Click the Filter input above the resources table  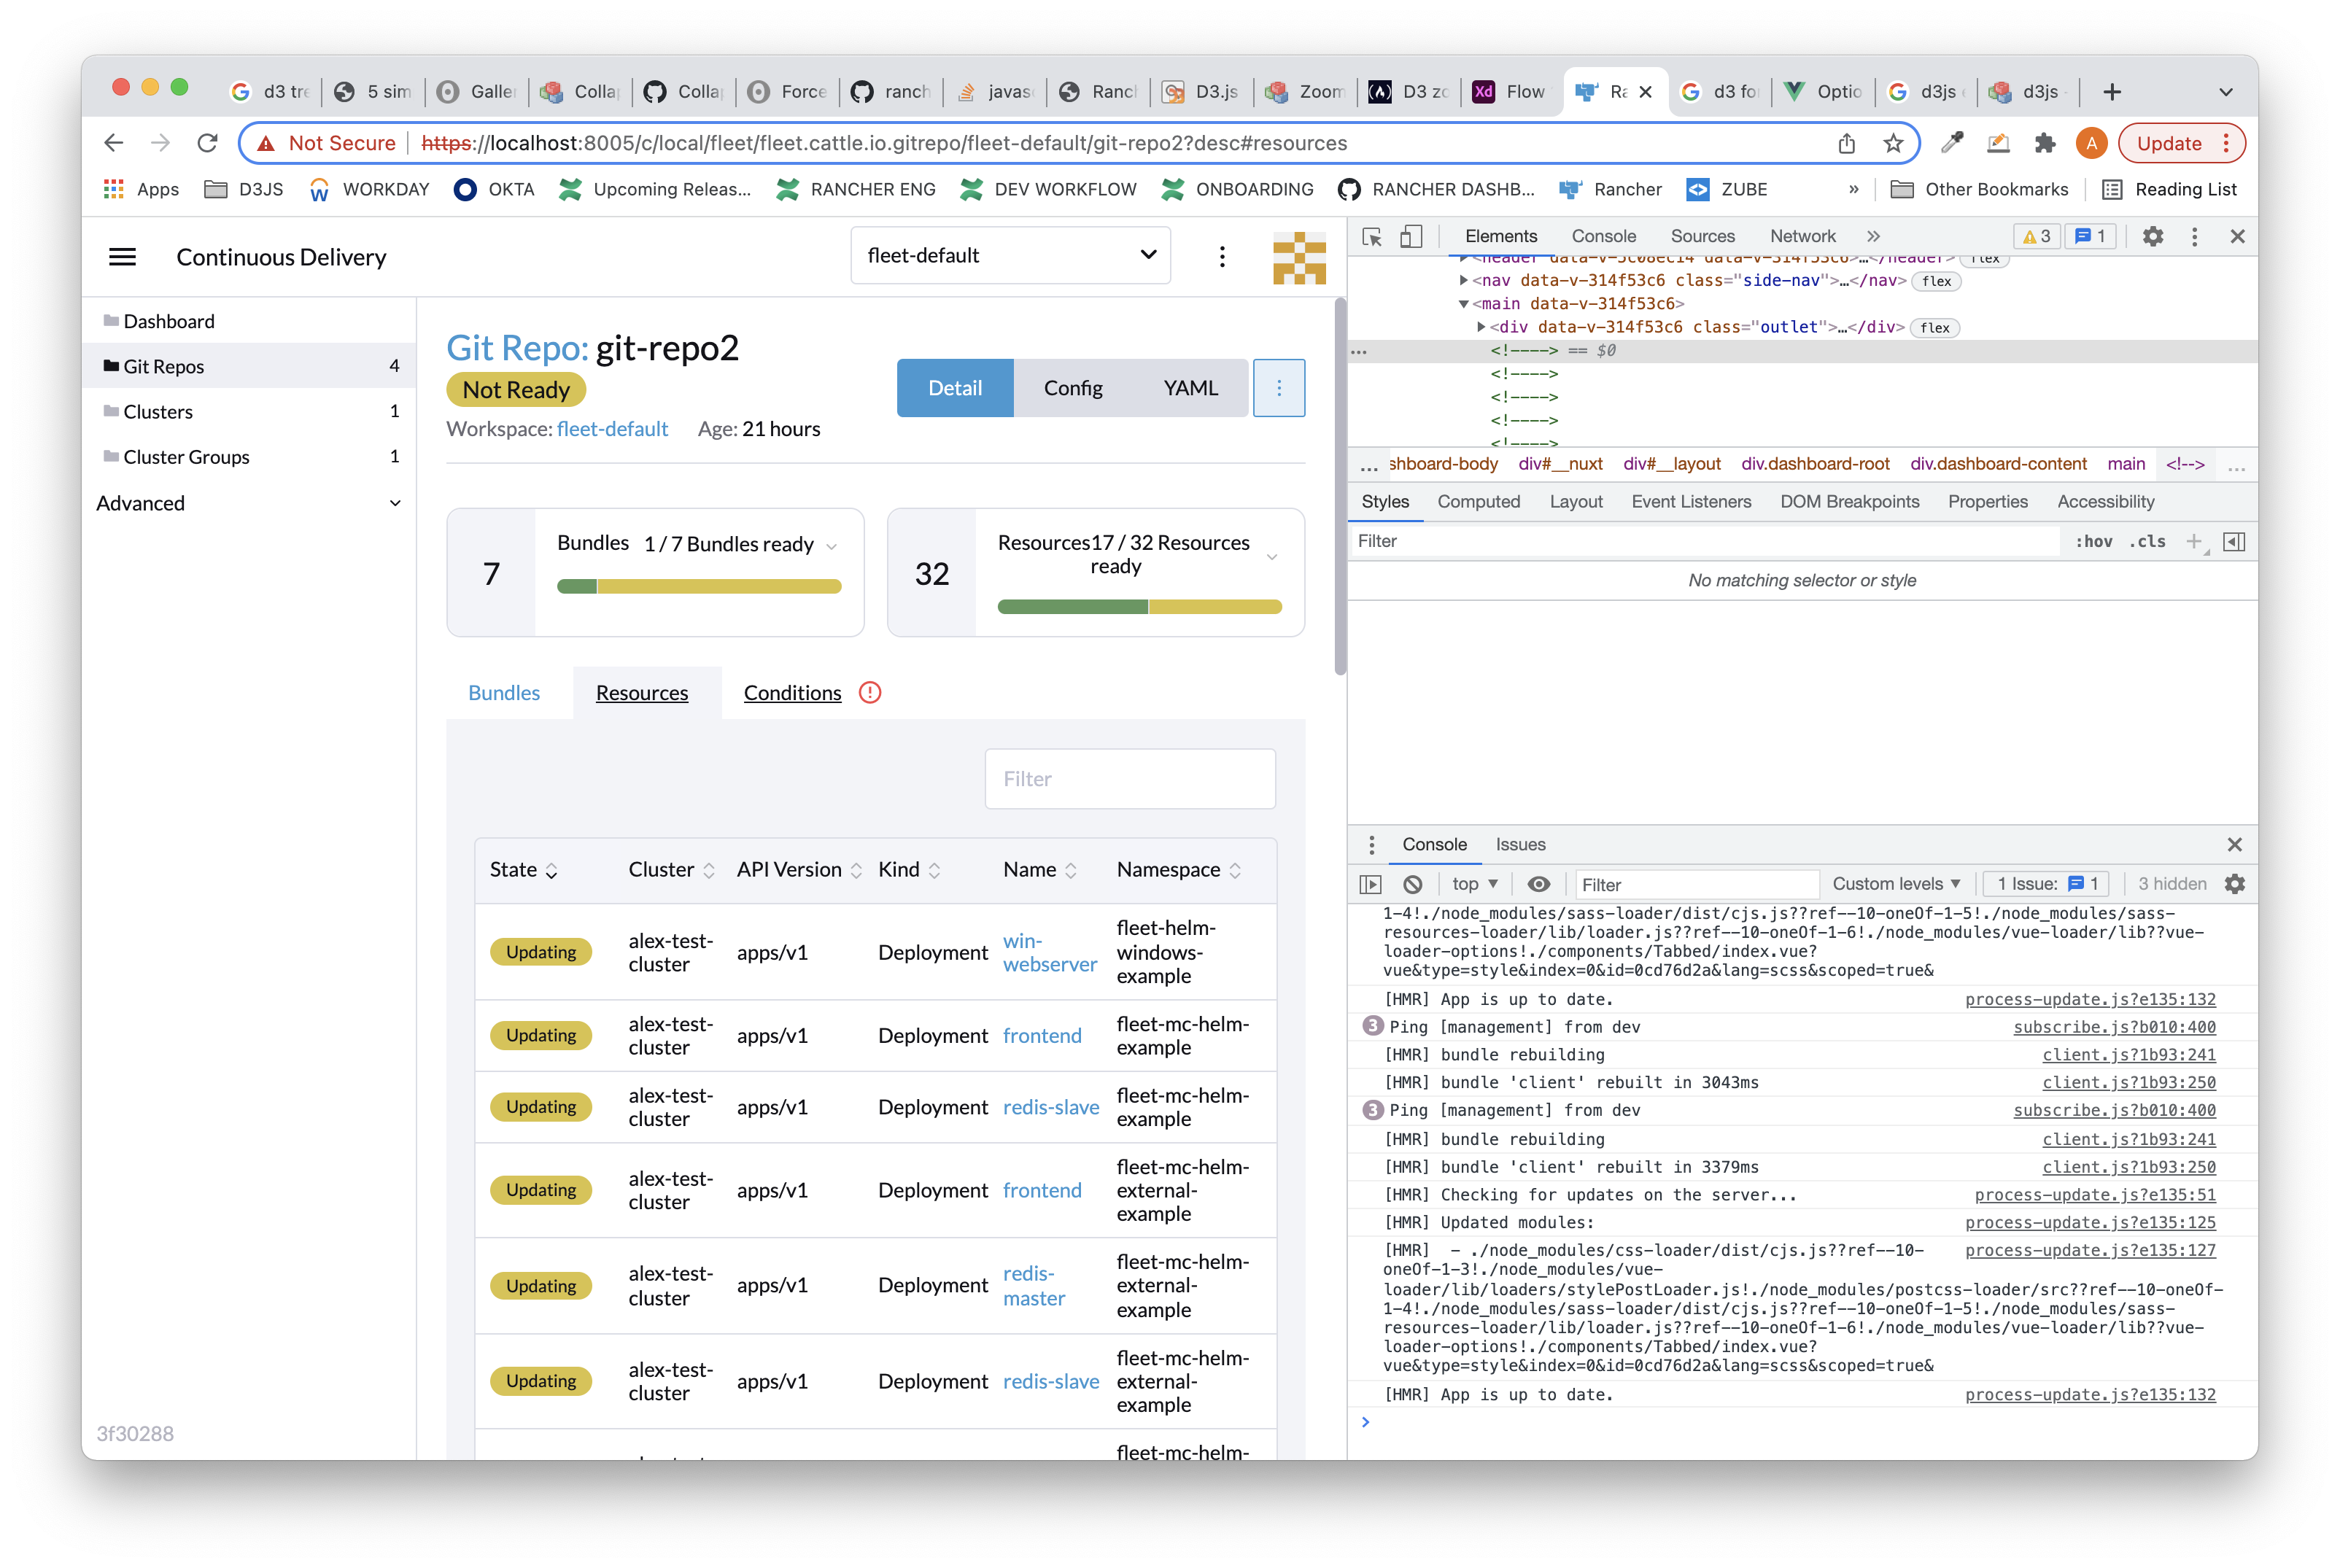tap(1129, 778)
